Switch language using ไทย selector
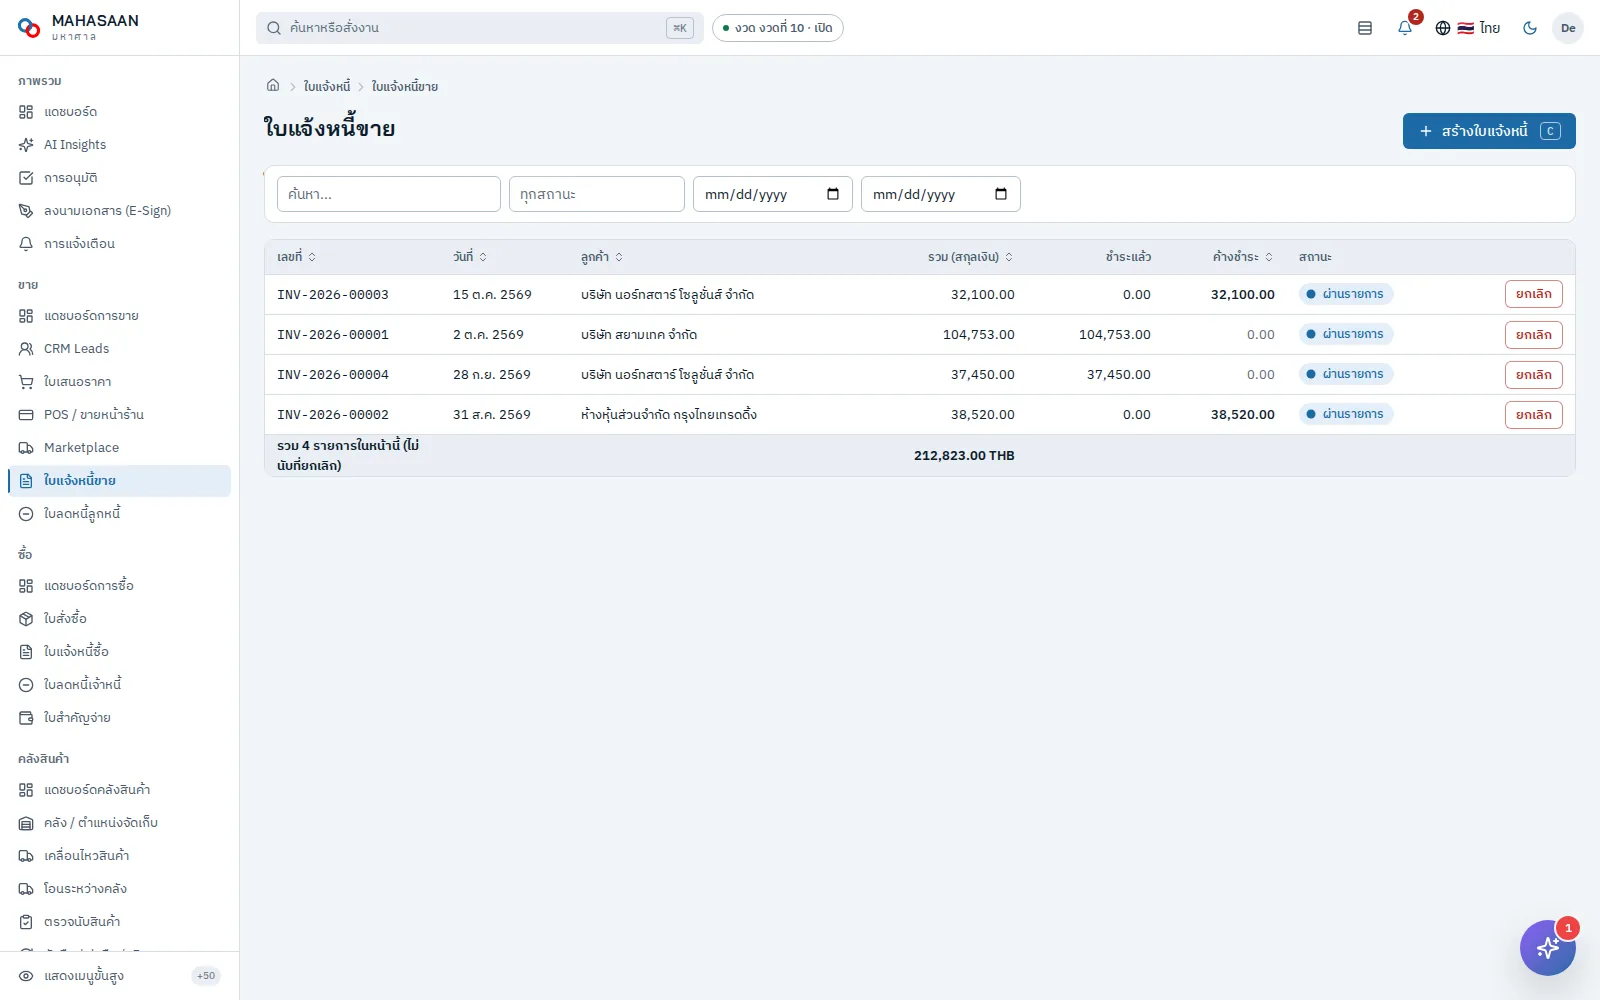This screenshot has height=1000, width=1600. pyautogui.click(x=1468, y=28)
